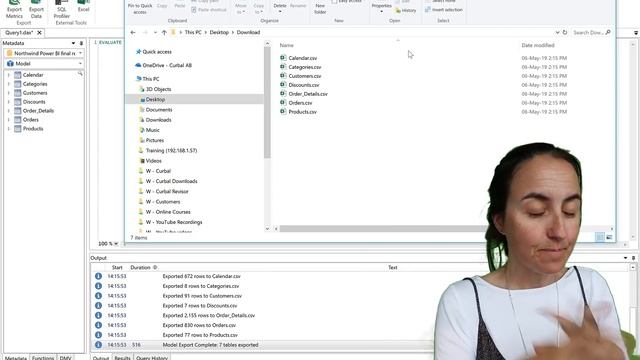Launch SQL Profiler from External Tools
This screenshot has height=360, width=640.
click(x=62, y=9)
